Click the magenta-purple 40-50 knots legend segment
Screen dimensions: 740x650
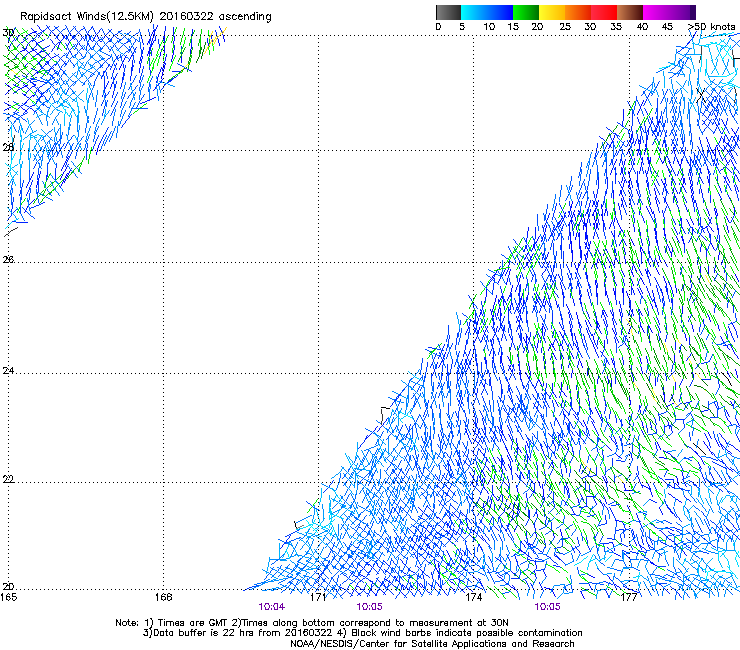(x=669, y=12)
